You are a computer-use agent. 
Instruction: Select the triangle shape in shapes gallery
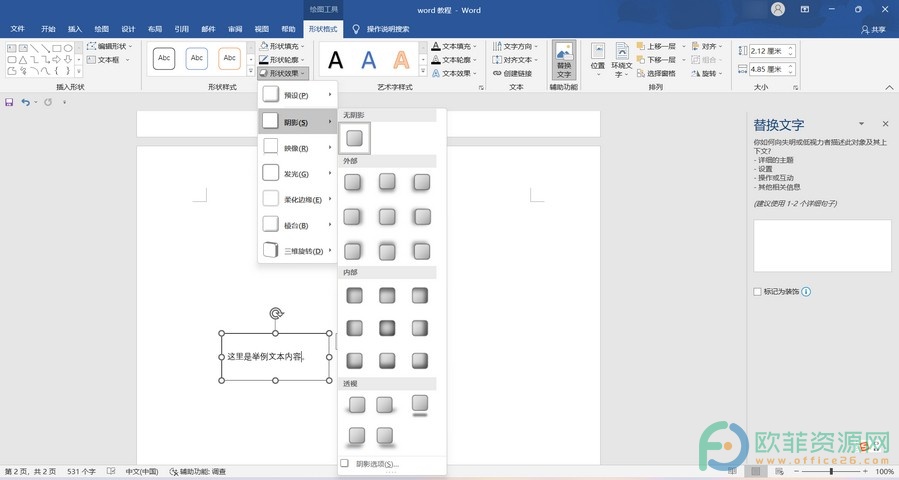click(22, 60)
